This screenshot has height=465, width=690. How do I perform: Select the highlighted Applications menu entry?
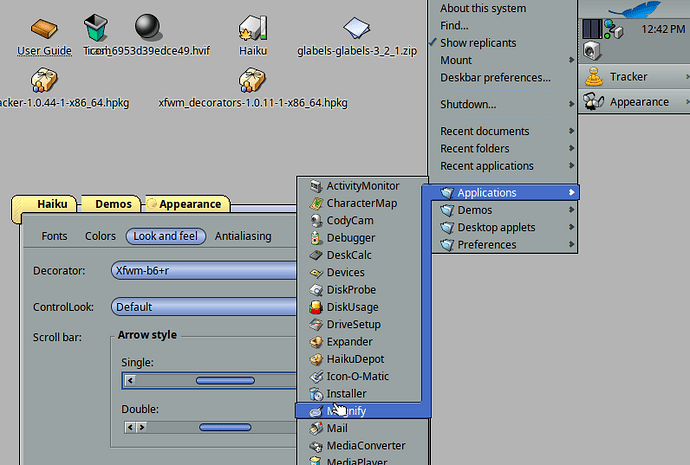click(x=504, y=193)
